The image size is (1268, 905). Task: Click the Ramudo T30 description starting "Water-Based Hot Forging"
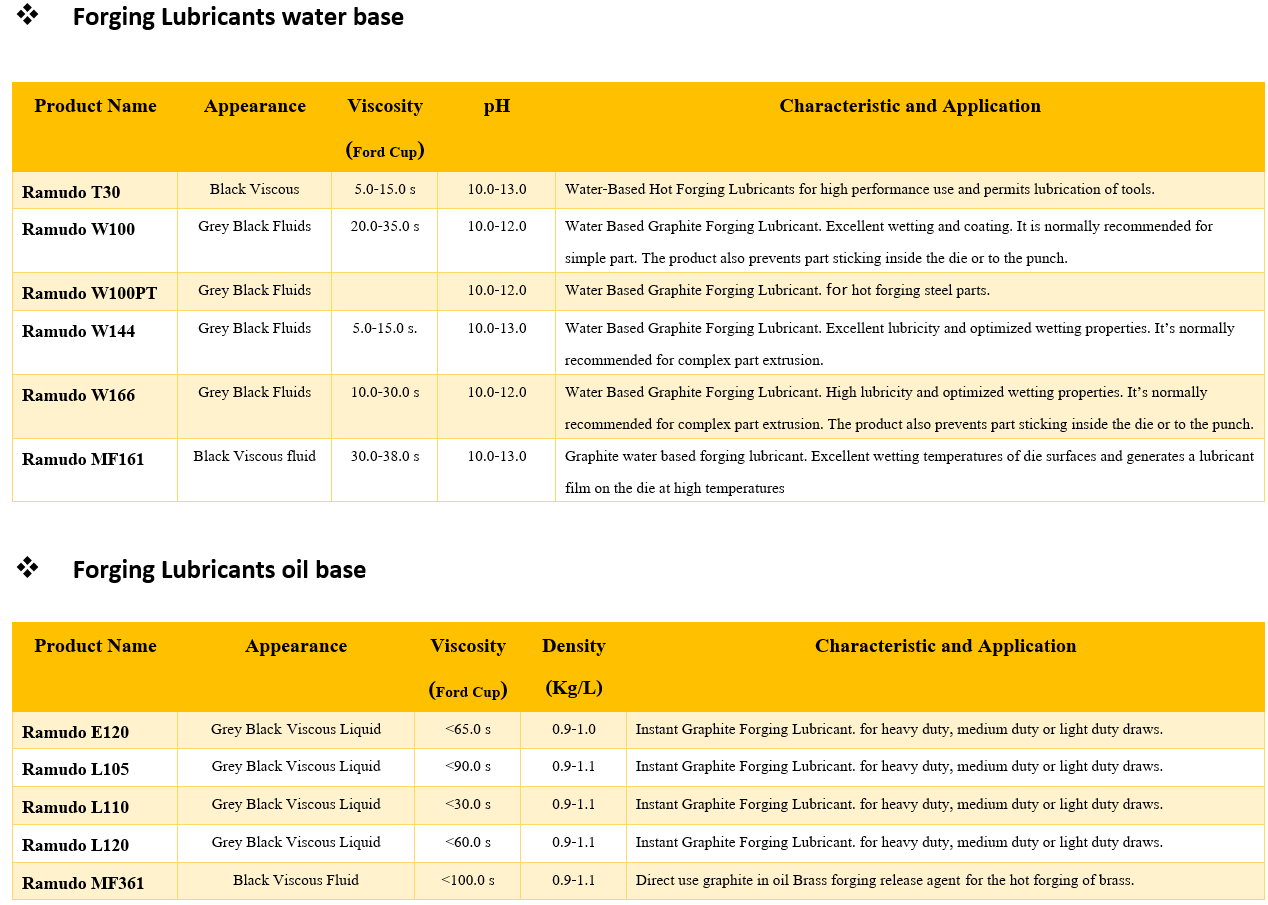(x=860, y=189)
